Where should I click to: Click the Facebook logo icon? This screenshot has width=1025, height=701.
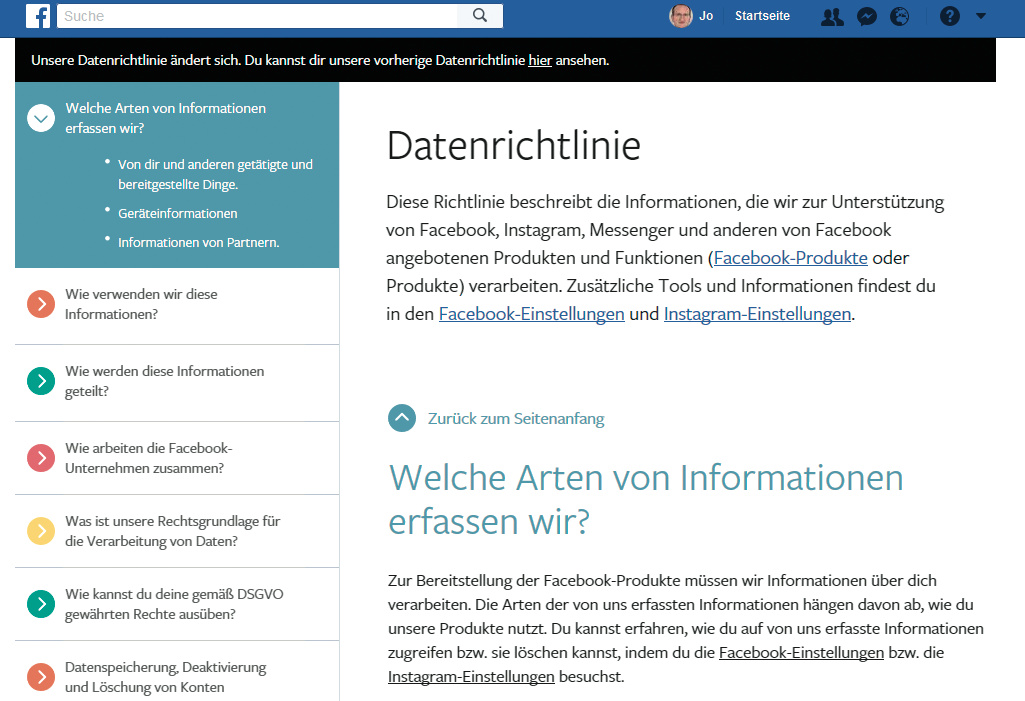(x=38, y=16)
